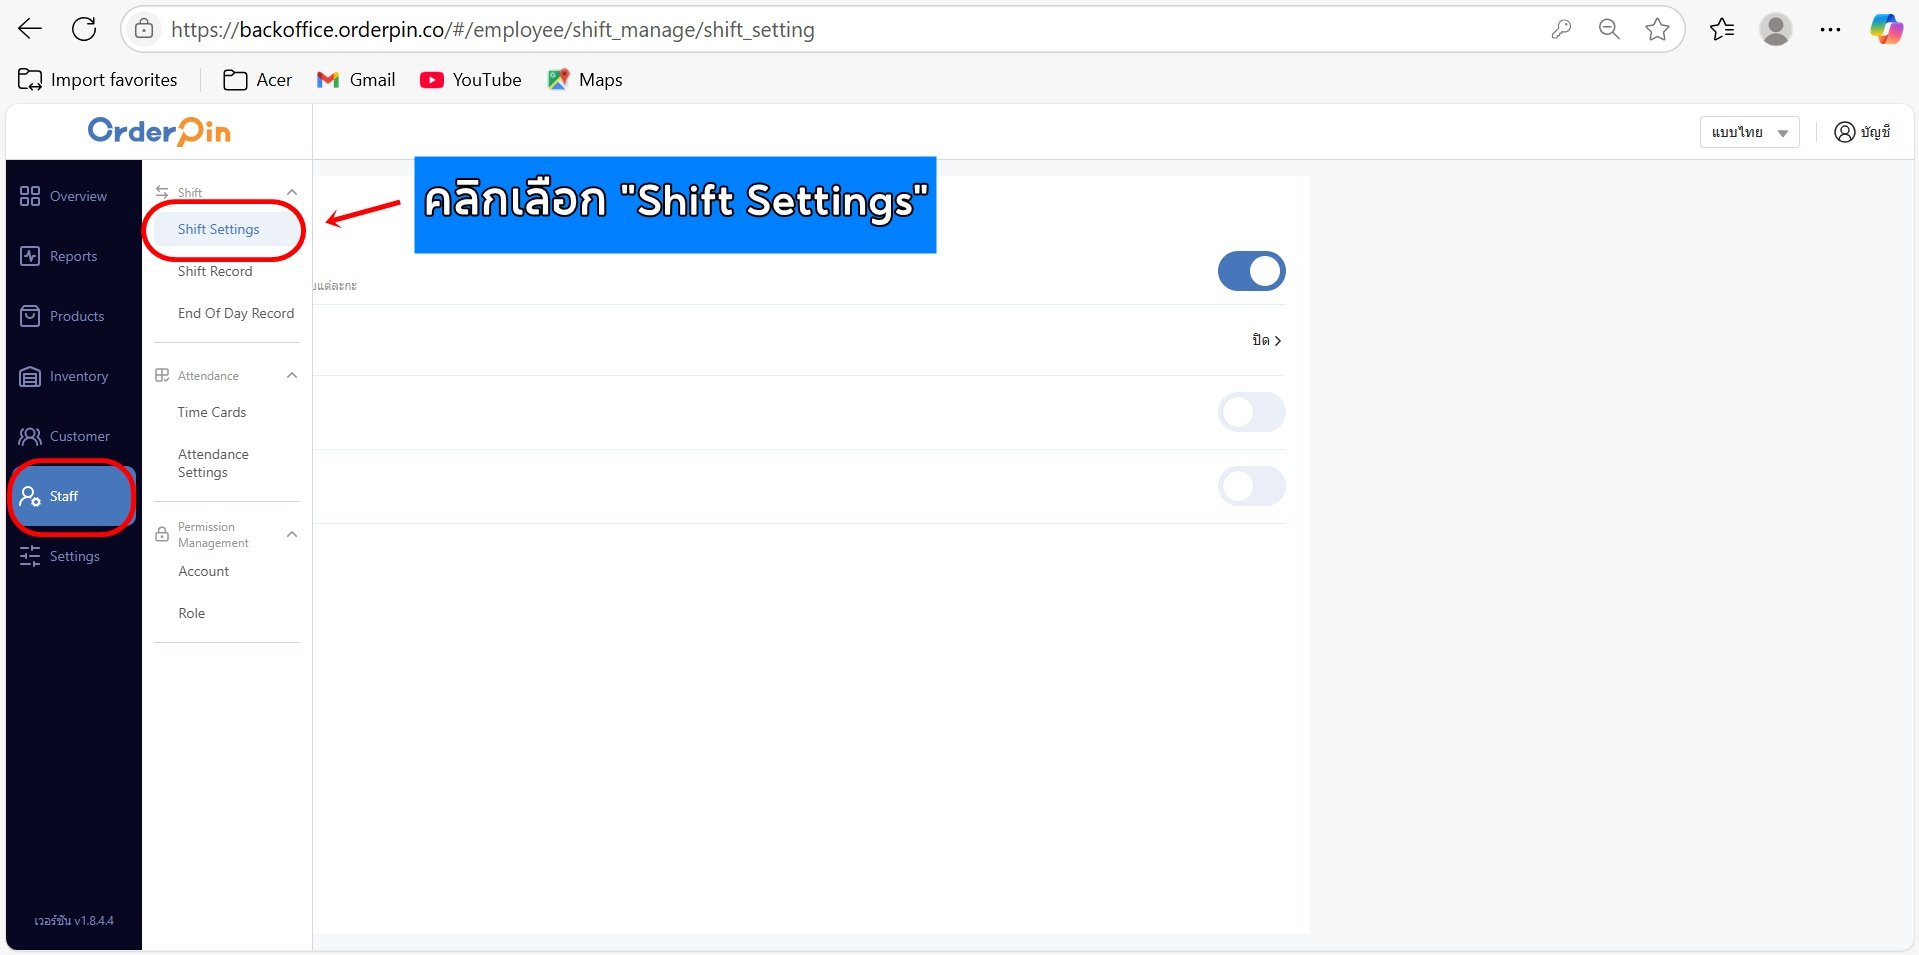Add page to favorites with star icon
This screenshot has height=955, width=1919.
pyautogui.click(x=1657, y=29)
